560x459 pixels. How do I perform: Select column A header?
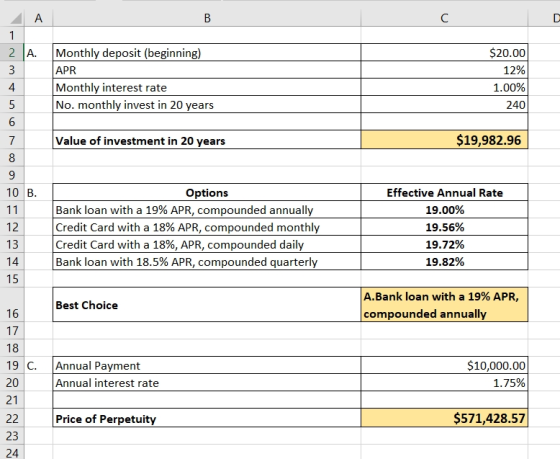pos(39,18)
